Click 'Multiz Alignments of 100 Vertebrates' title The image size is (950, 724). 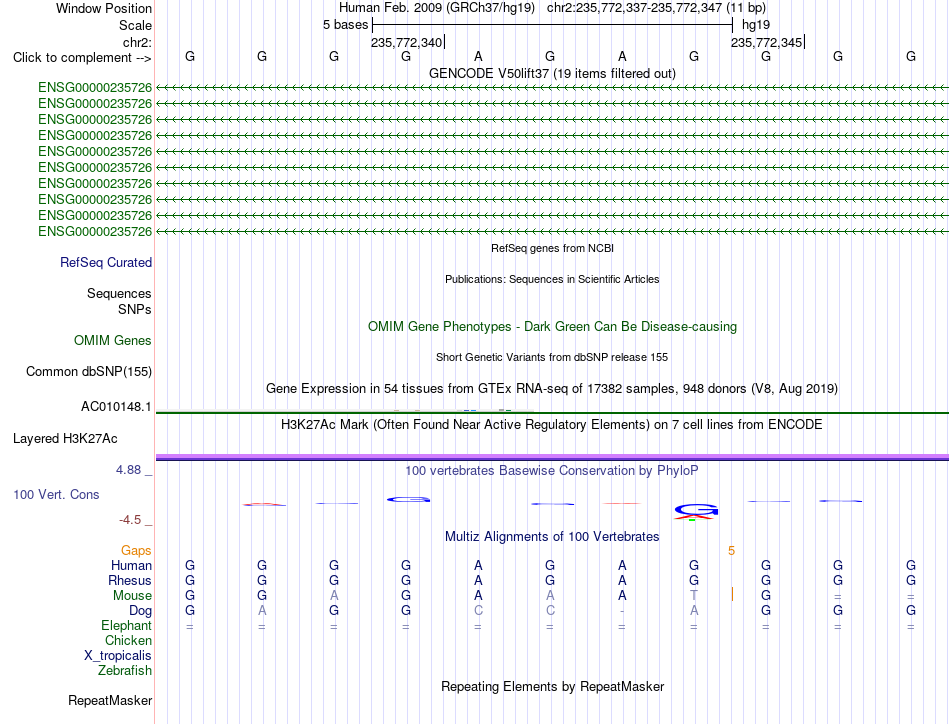coord(552,536)
